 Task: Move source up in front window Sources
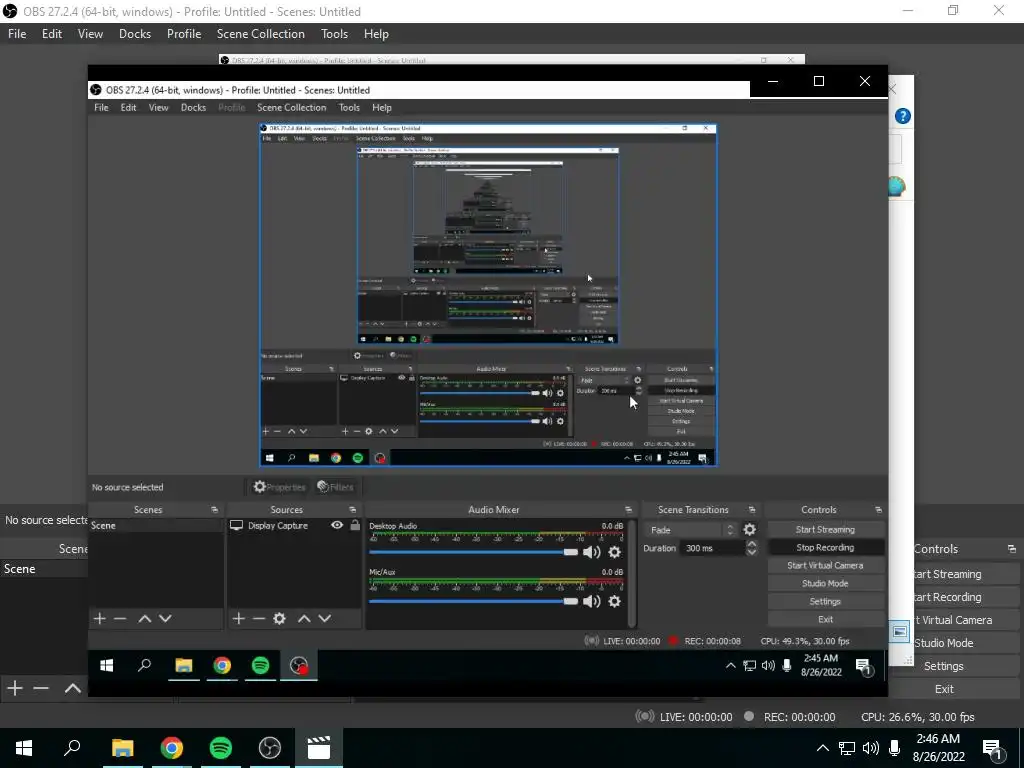pyautogui.click(x=304, y=618)
